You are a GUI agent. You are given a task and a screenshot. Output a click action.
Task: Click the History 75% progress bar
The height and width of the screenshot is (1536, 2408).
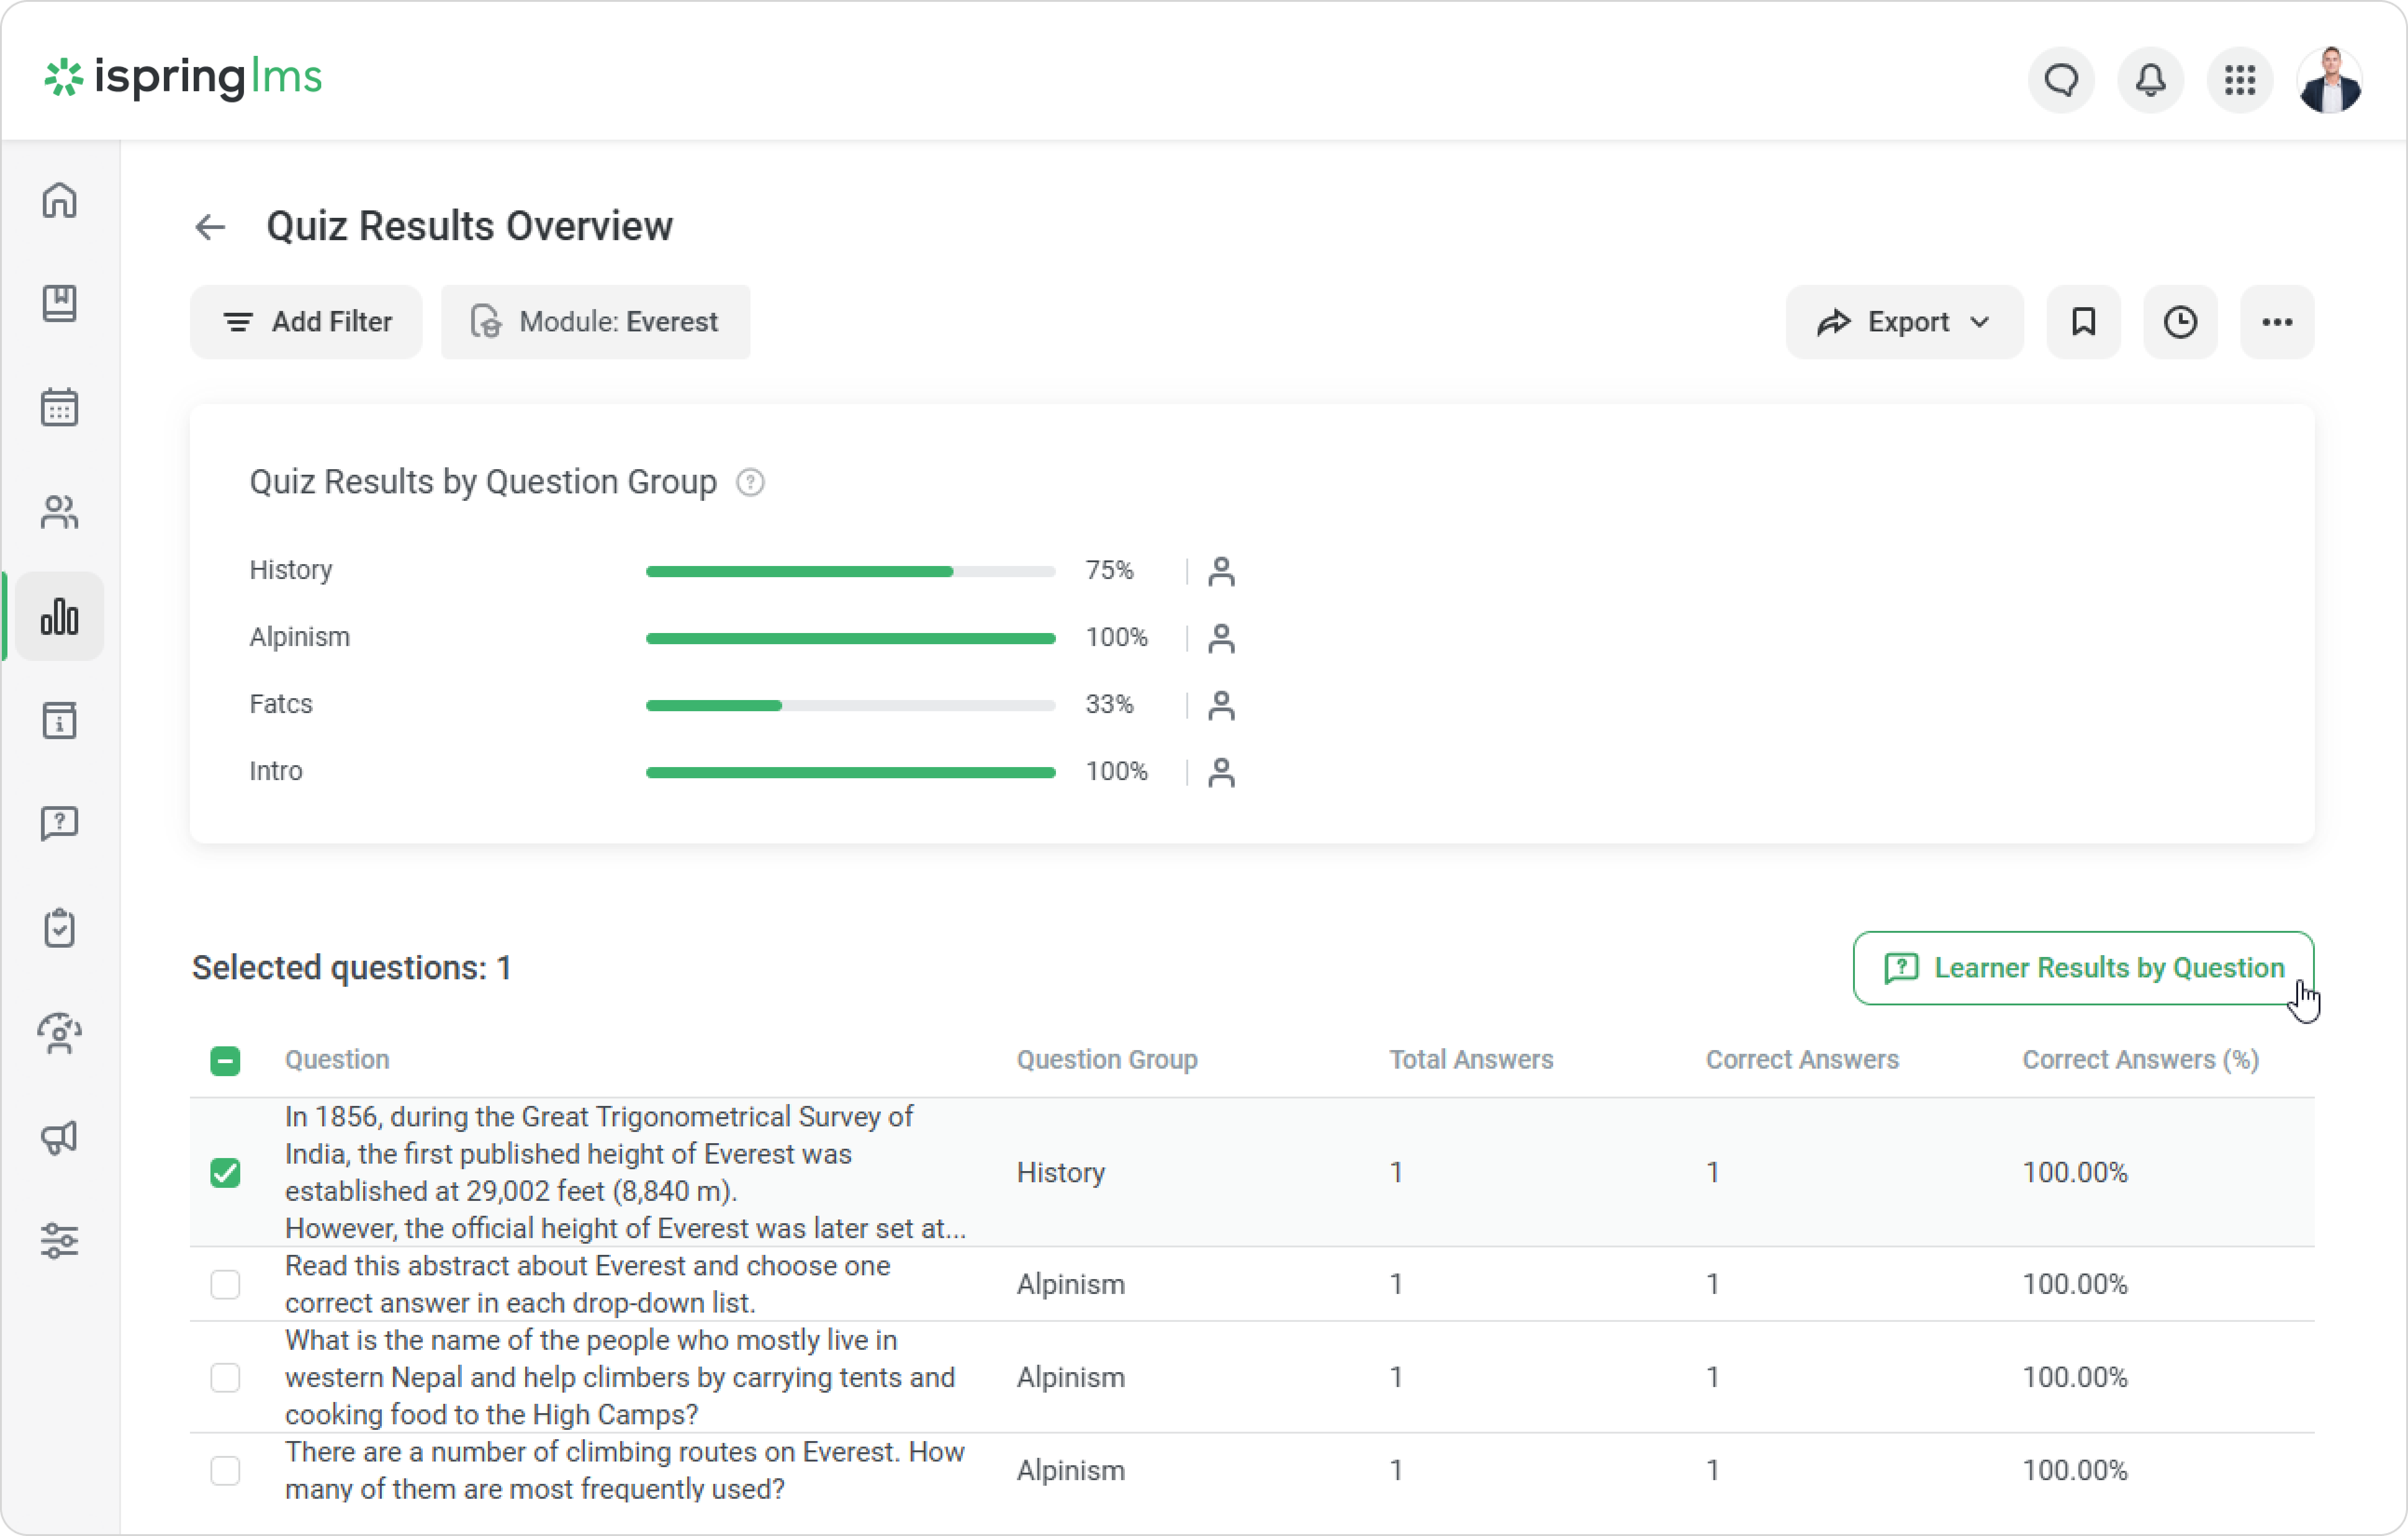pos(850,571)
